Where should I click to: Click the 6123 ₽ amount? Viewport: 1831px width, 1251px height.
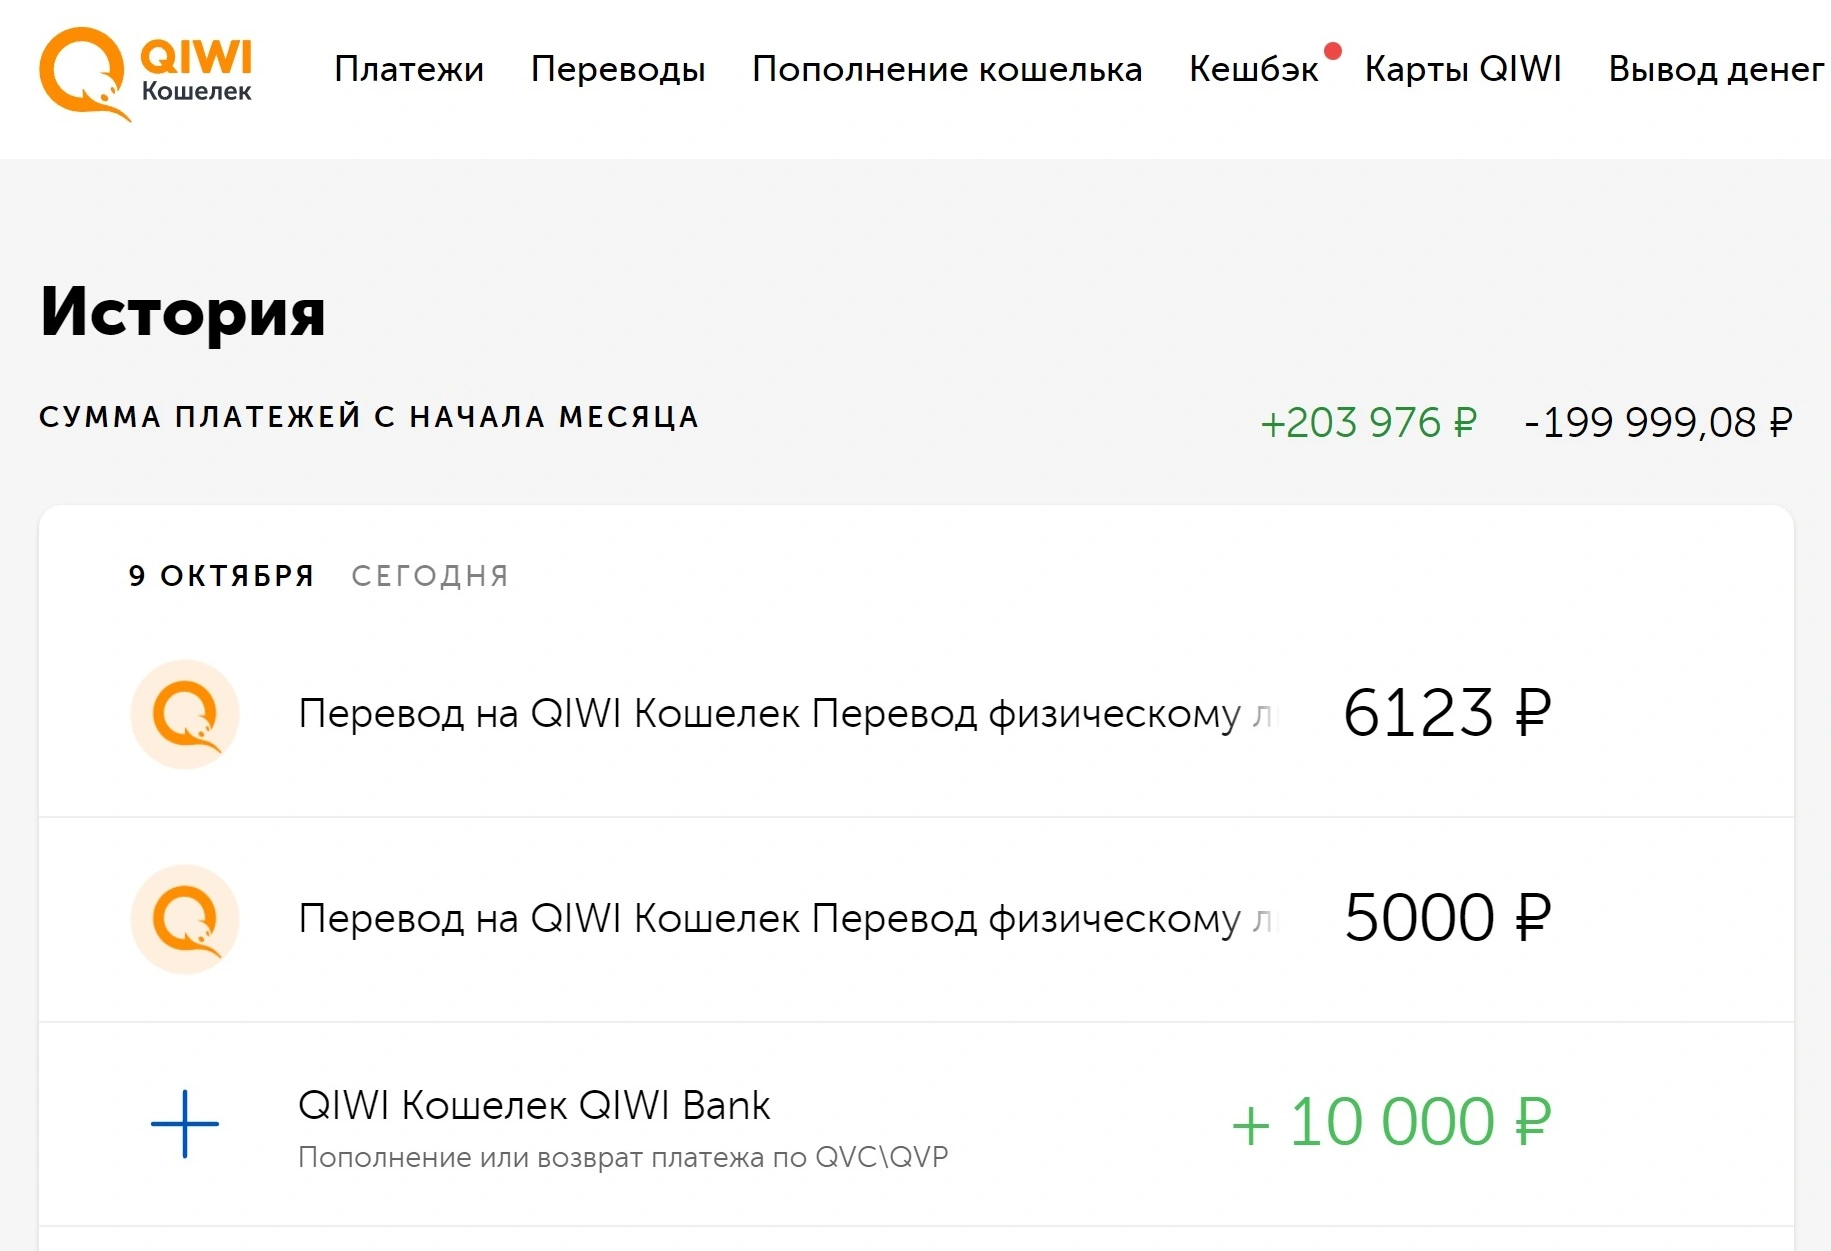[1447, 713]
